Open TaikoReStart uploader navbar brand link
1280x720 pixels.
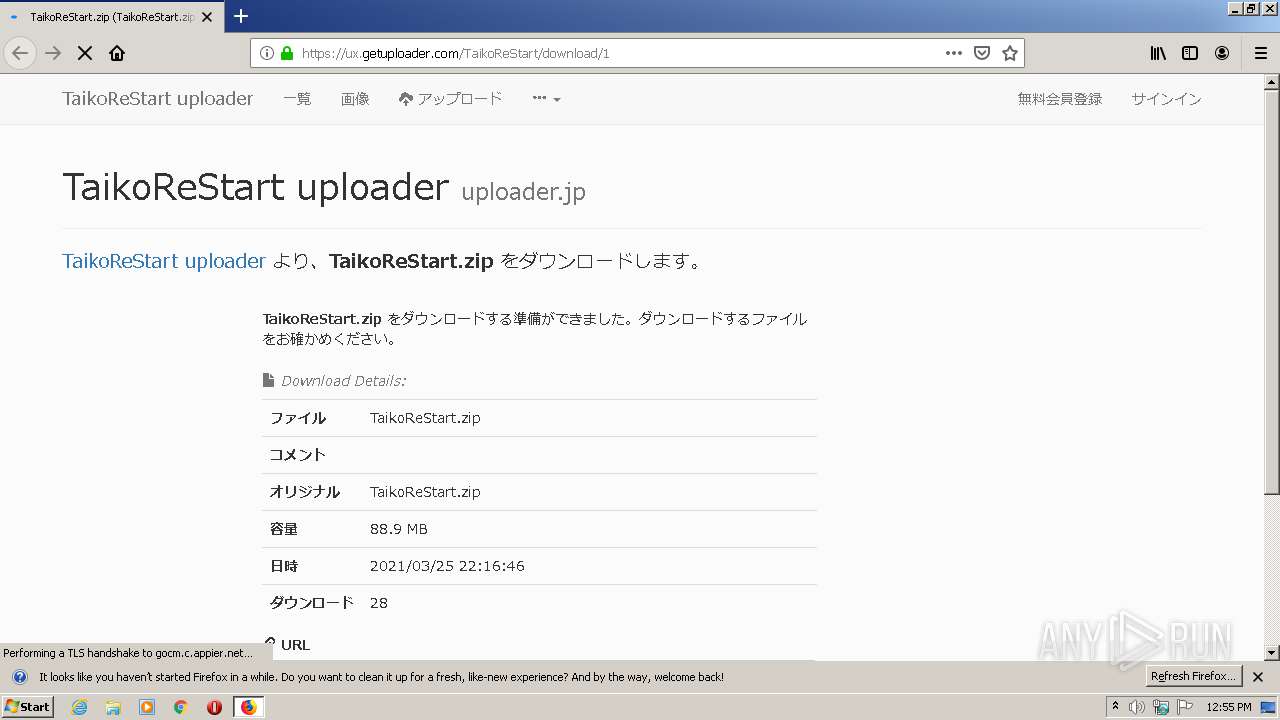pyautogui.click(x=158, y=98)
